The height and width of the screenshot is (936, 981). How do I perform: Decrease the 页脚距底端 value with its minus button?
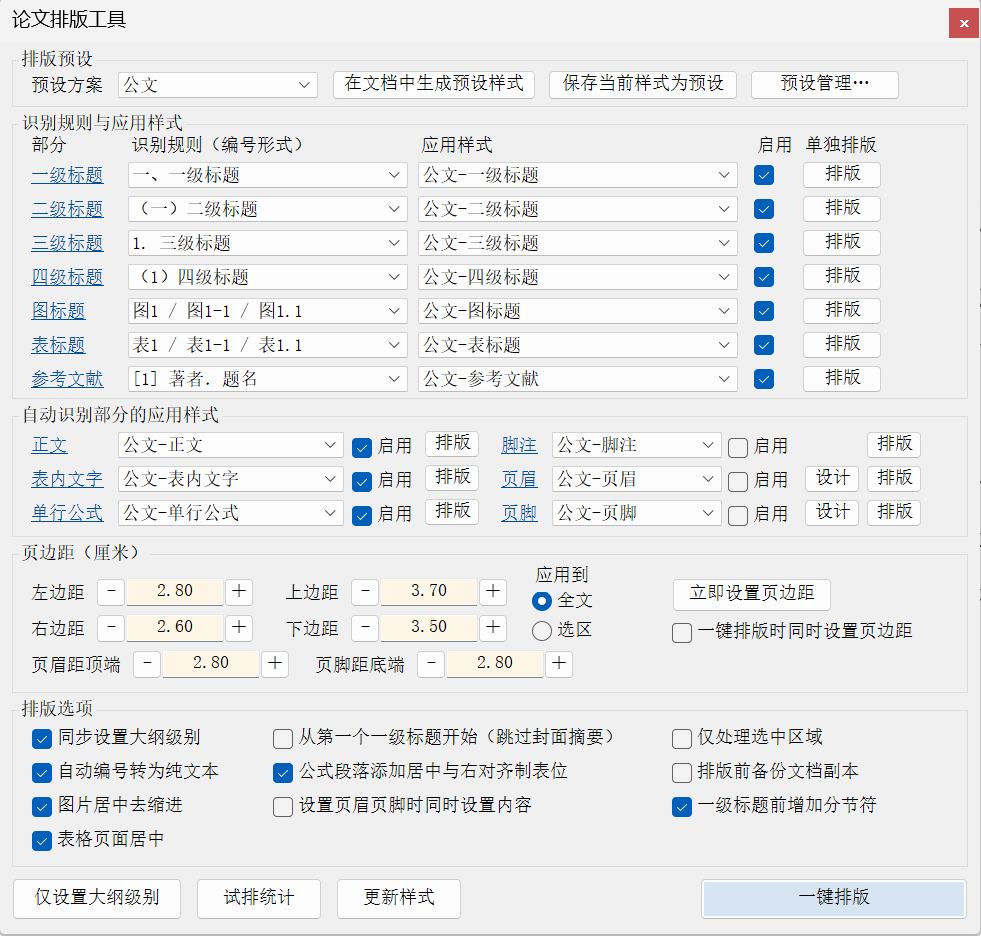pyautogui.click(x=432, y=664)
